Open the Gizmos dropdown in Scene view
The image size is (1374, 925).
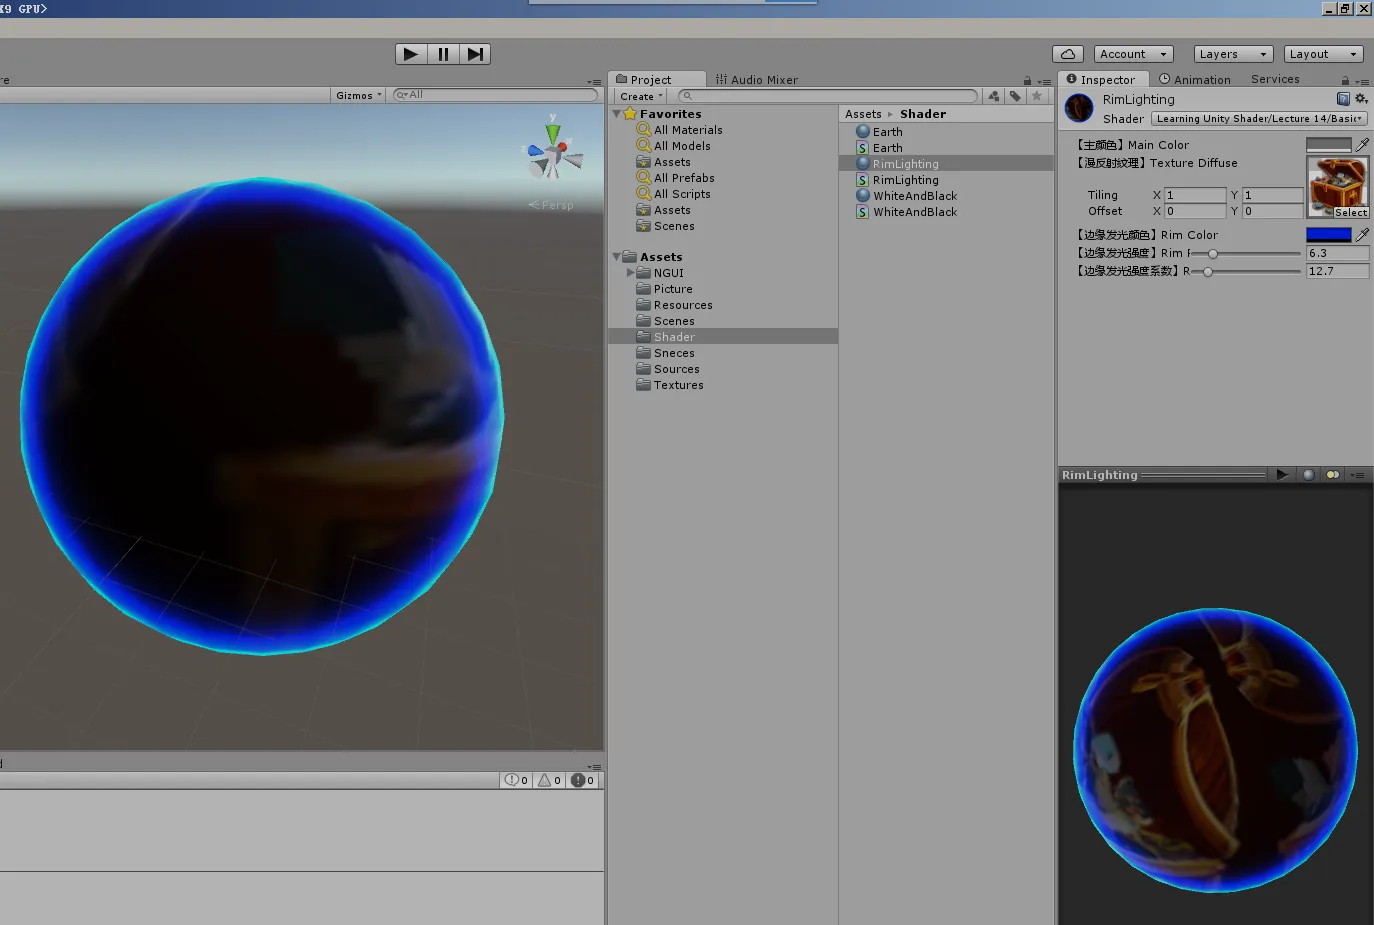coord(359,95)
